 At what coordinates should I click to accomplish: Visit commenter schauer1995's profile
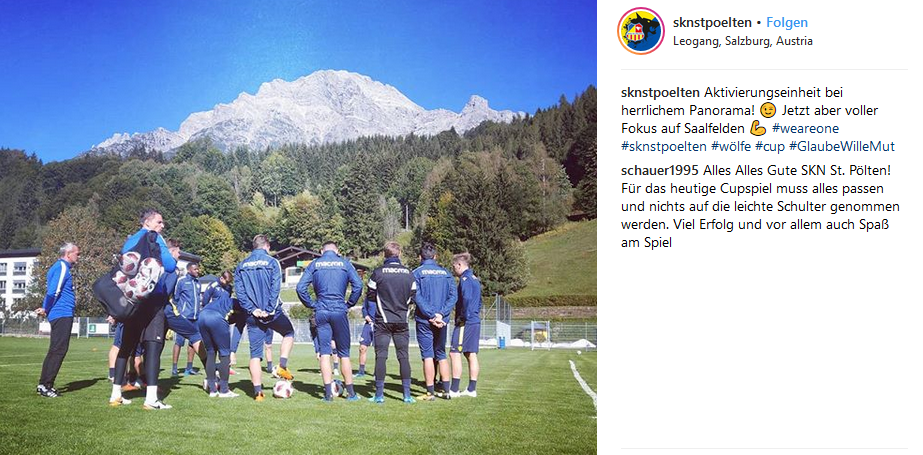coord(659,171)
